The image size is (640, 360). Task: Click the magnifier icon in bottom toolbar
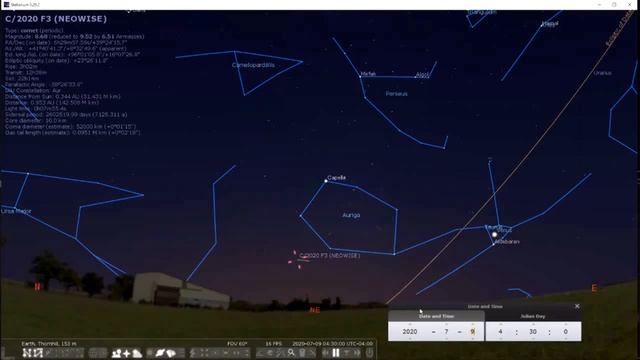point(291,353)
